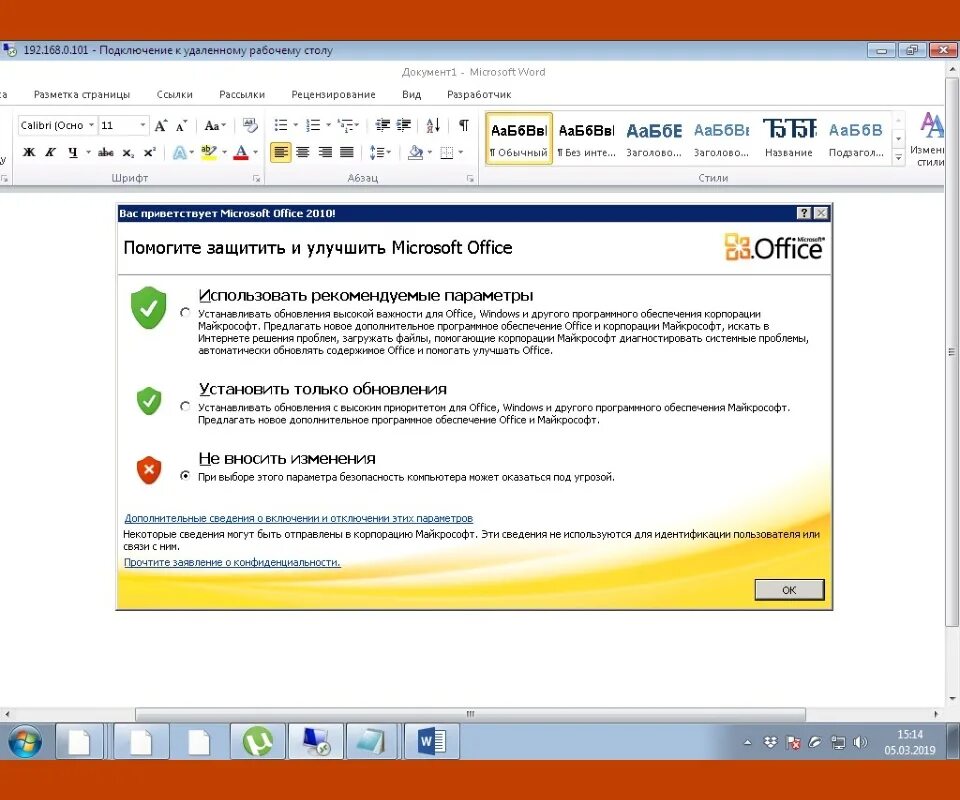Open Прочтите заявление о конфиденциальности link

tap(232, 562)
